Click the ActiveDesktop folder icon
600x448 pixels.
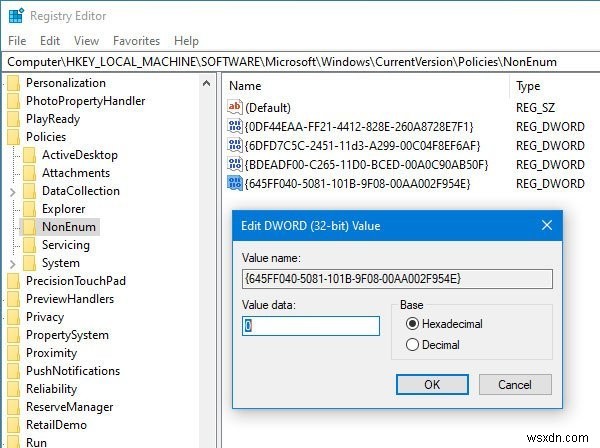point(29,155)
